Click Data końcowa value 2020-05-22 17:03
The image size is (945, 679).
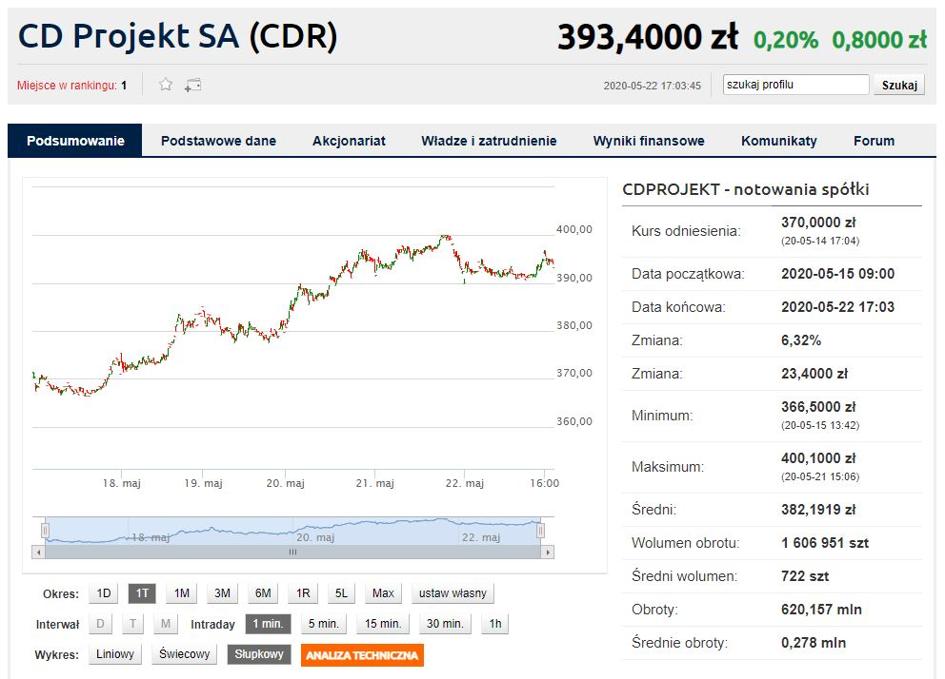click(x=838, y=307)
